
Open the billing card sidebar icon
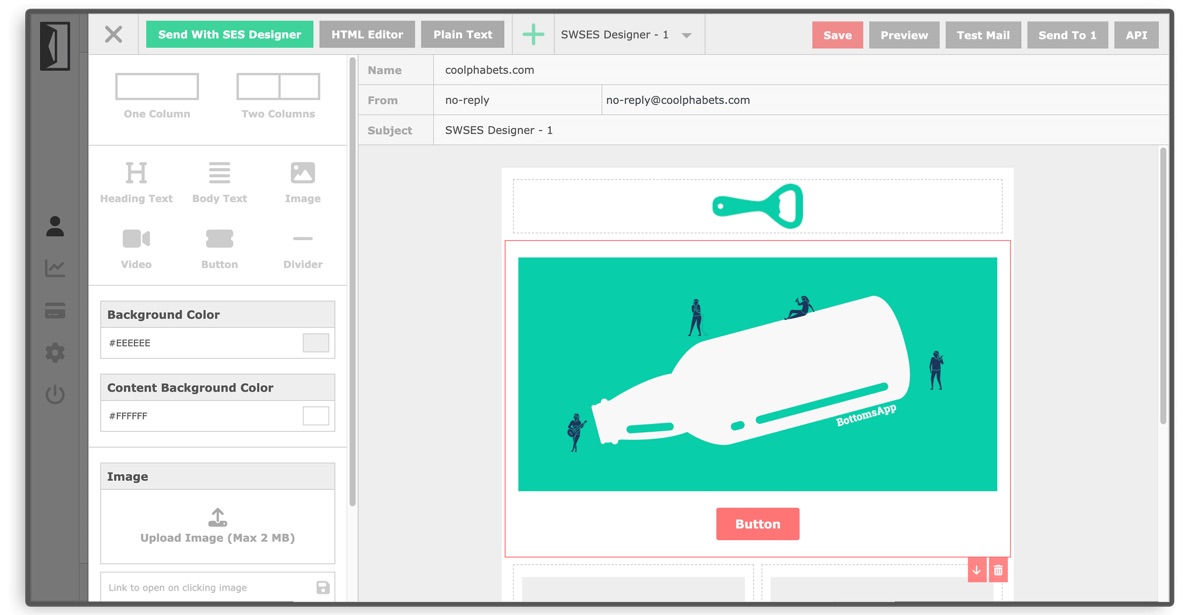click(x=55, y=311)
